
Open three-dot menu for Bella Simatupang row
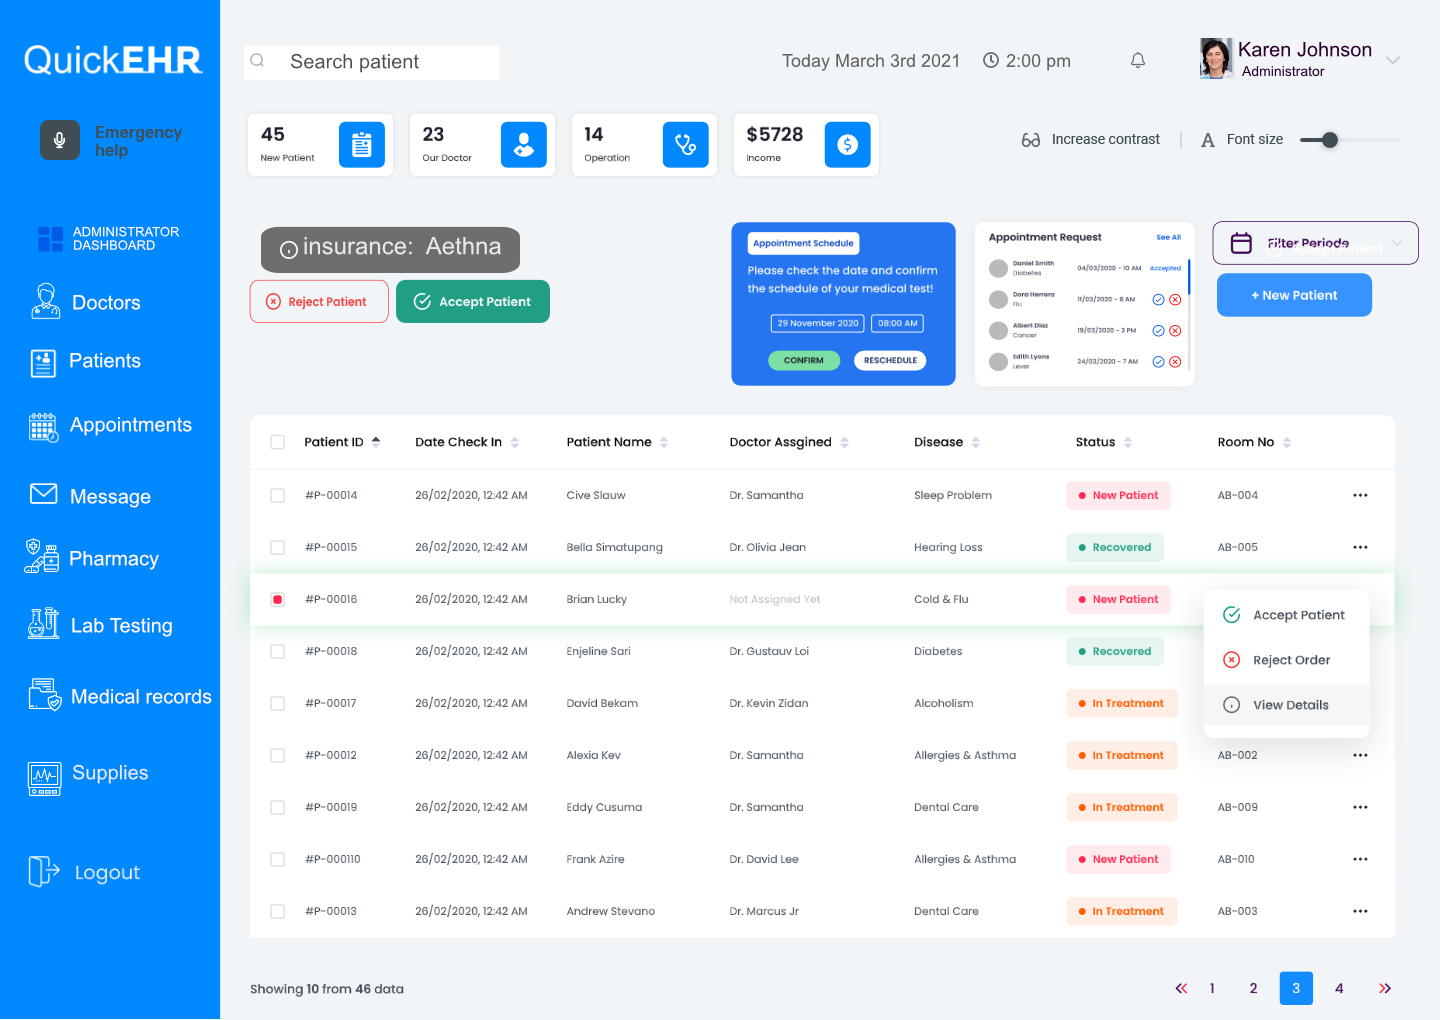point(1360,548)
